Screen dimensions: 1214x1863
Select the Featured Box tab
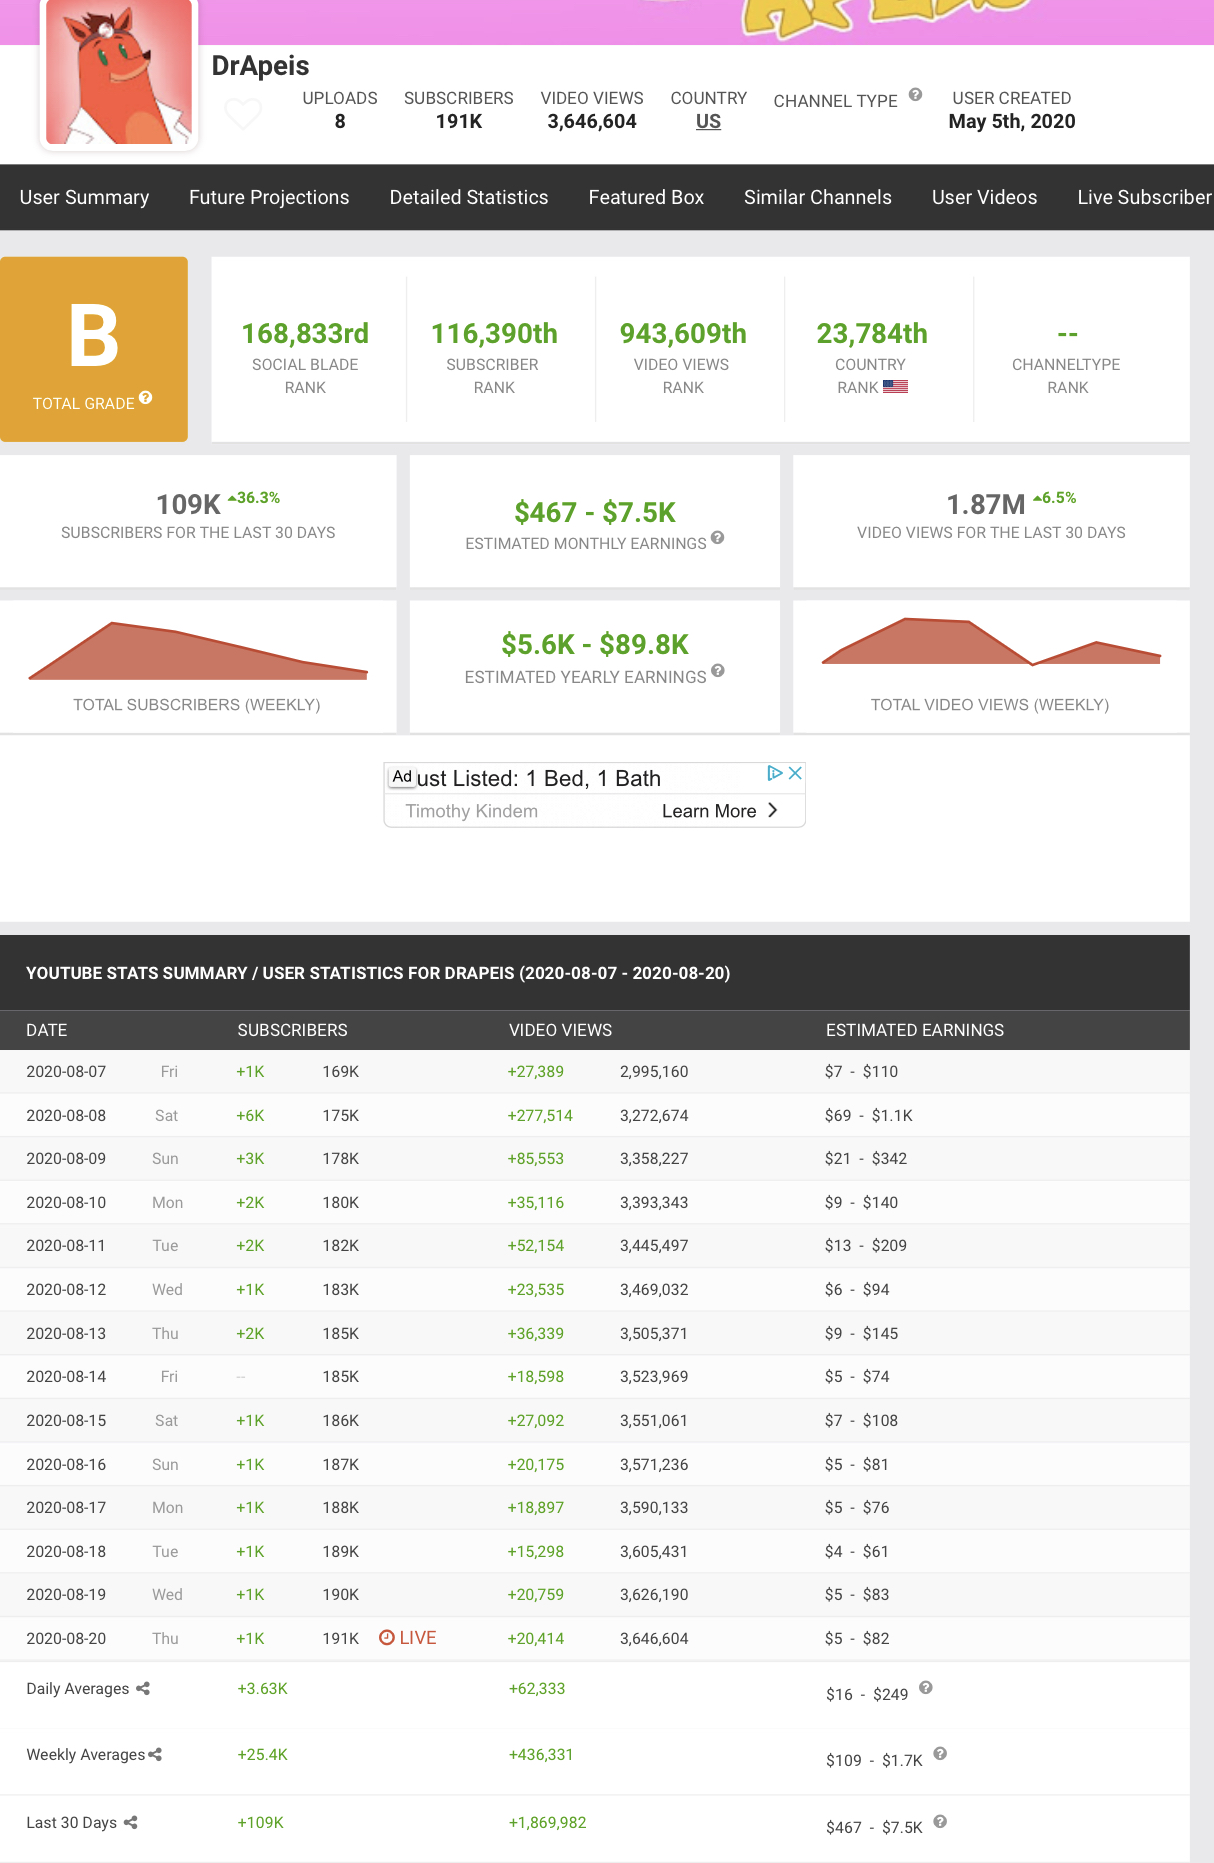pos(646,197)
